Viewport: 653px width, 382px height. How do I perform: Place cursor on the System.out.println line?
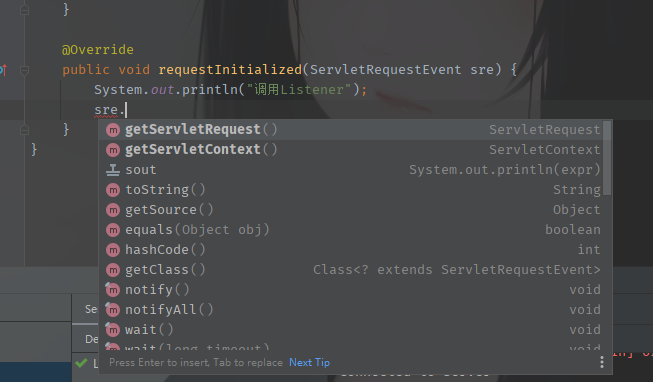click(x=230, y=90)
